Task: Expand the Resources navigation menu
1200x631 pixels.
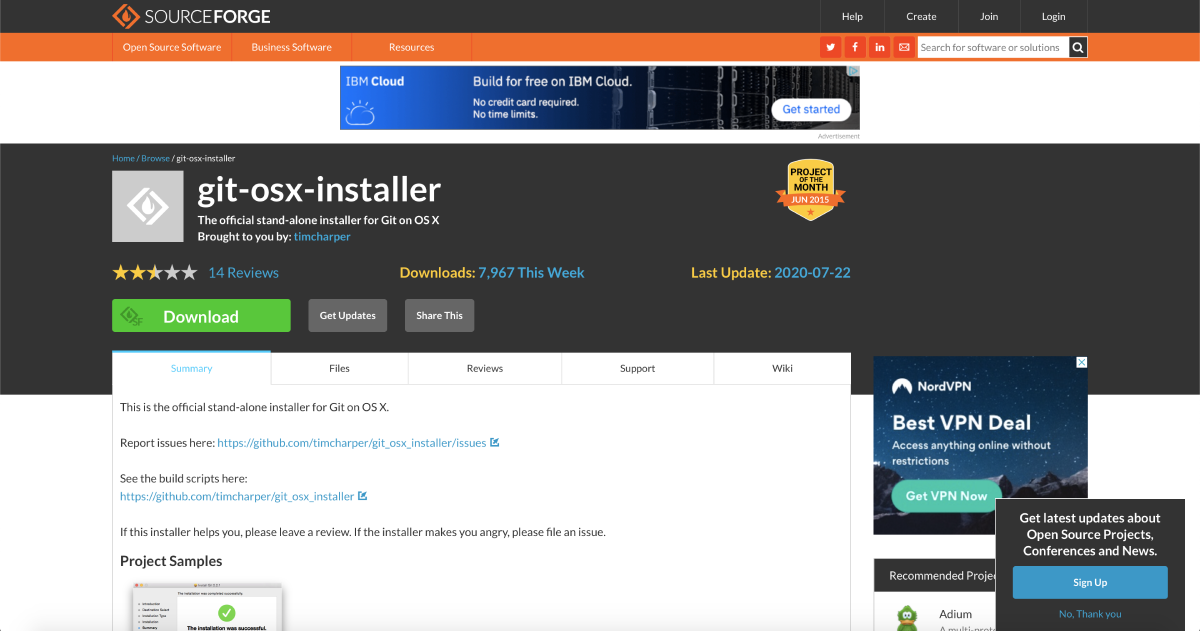Action: 411,47
